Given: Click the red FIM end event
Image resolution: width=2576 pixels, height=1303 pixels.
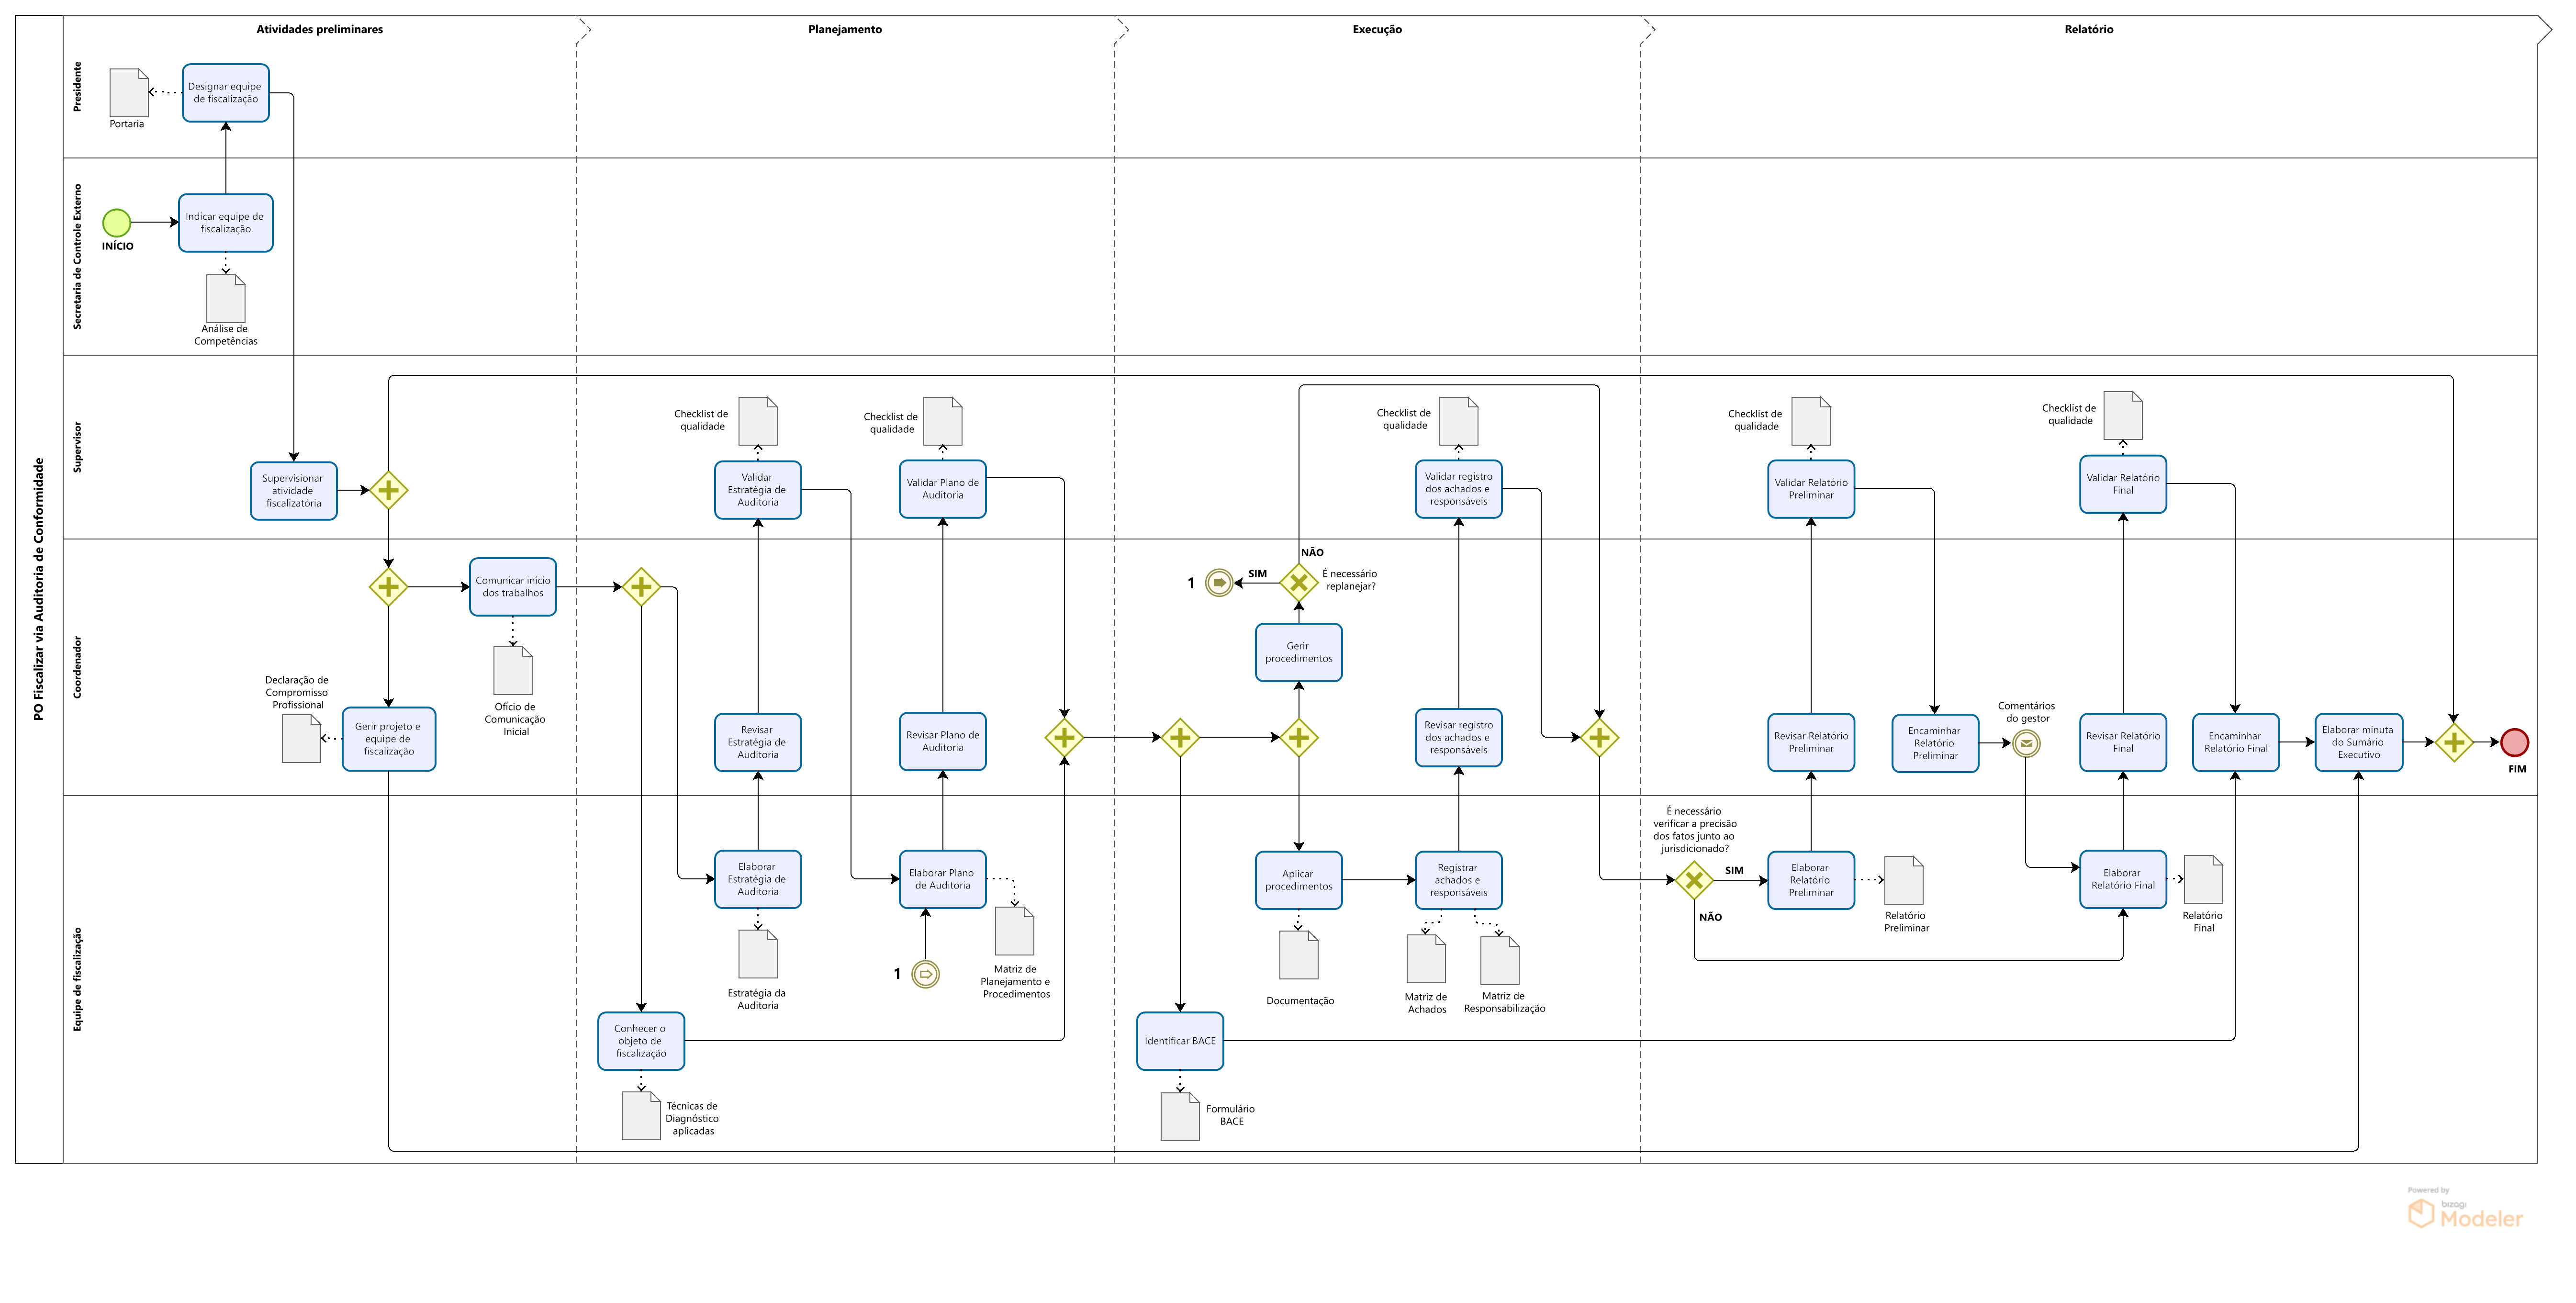Looking at the screenshot, I should [x=2515, y=743].
